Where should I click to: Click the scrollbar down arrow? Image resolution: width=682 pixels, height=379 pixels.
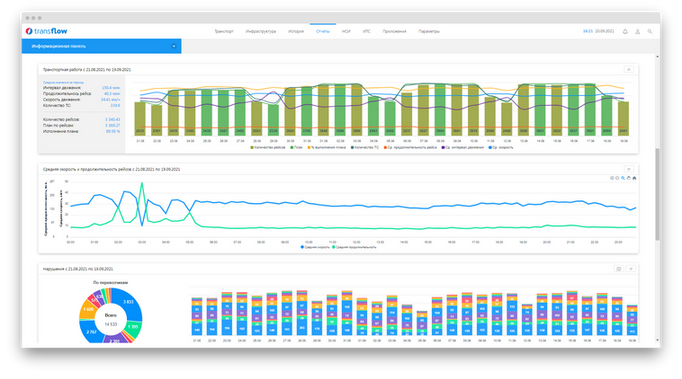pyautogui.click(x=657, y=340)
